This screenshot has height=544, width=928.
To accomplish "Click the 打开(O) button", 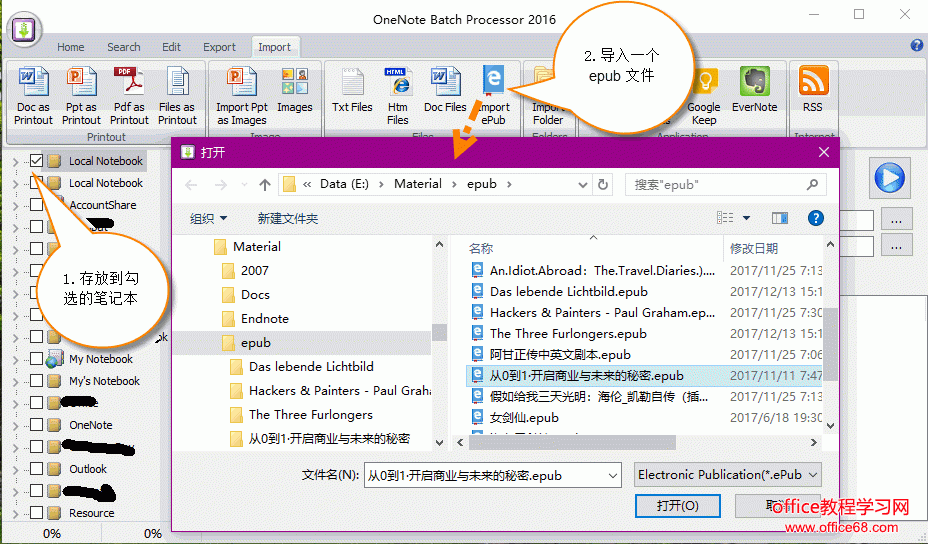I will [678, 506].
